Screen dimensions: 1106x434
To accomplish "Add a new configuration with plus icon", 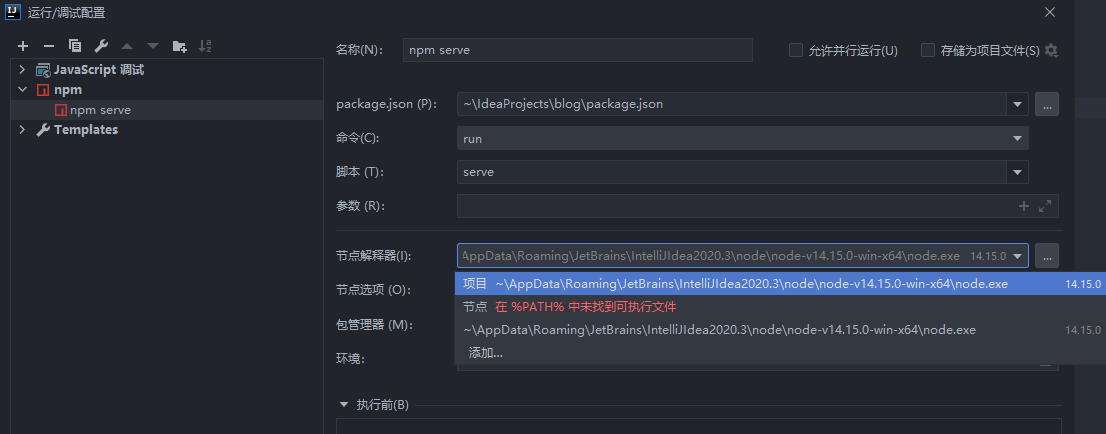I will pos(23,46).
